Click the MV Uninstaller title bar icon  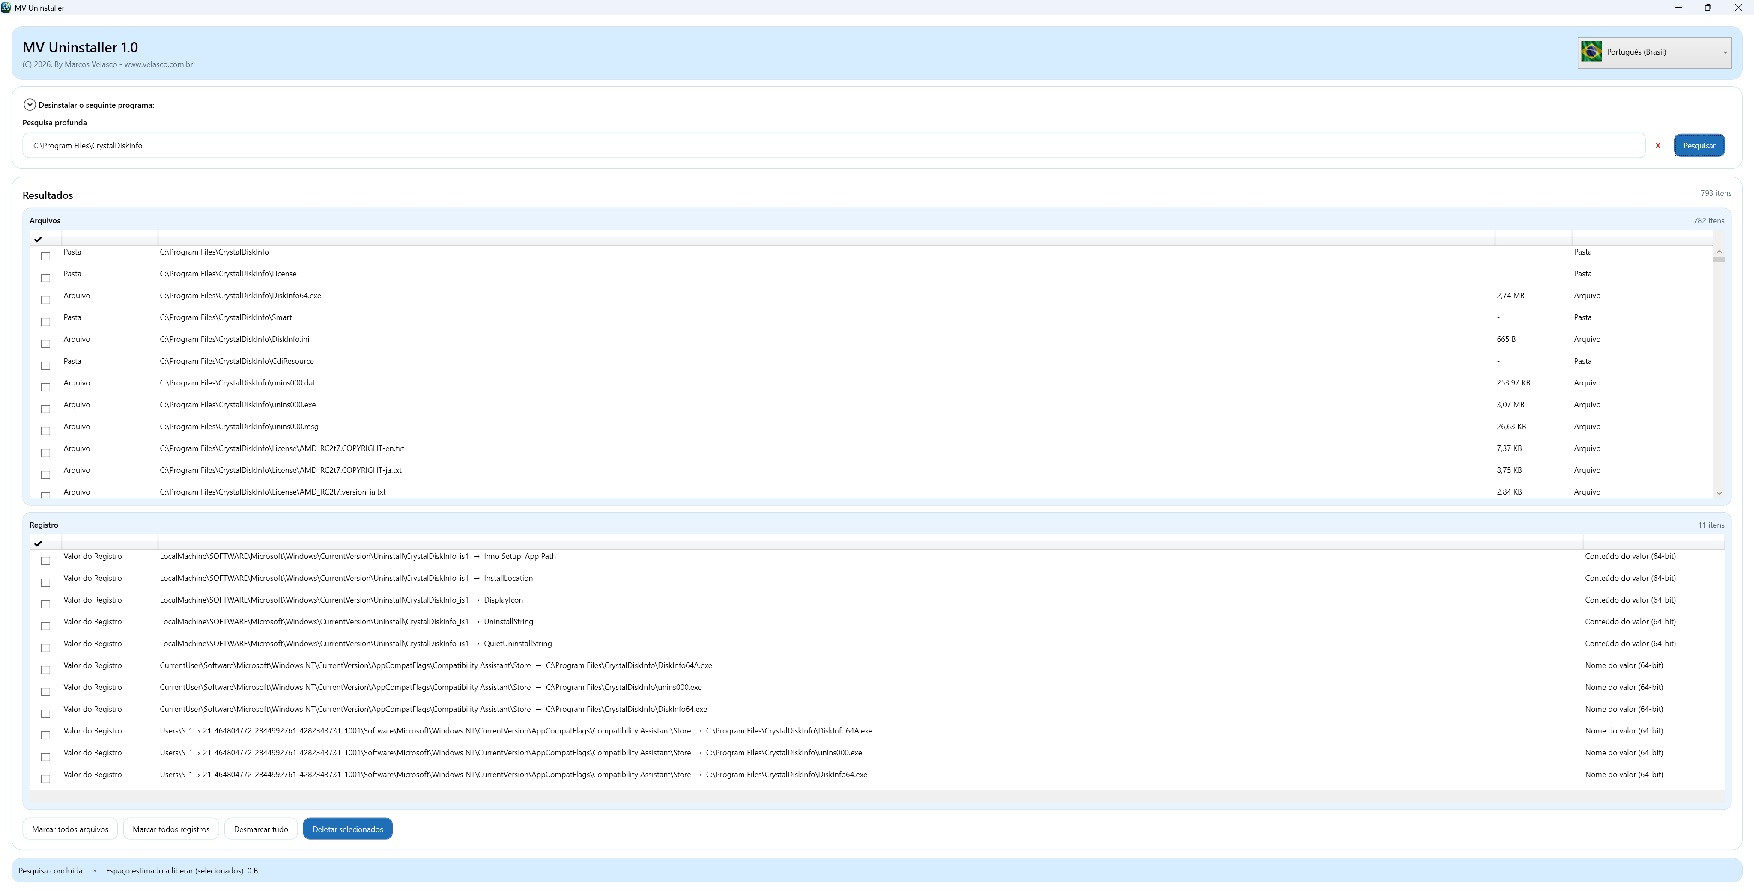(7, 7)
